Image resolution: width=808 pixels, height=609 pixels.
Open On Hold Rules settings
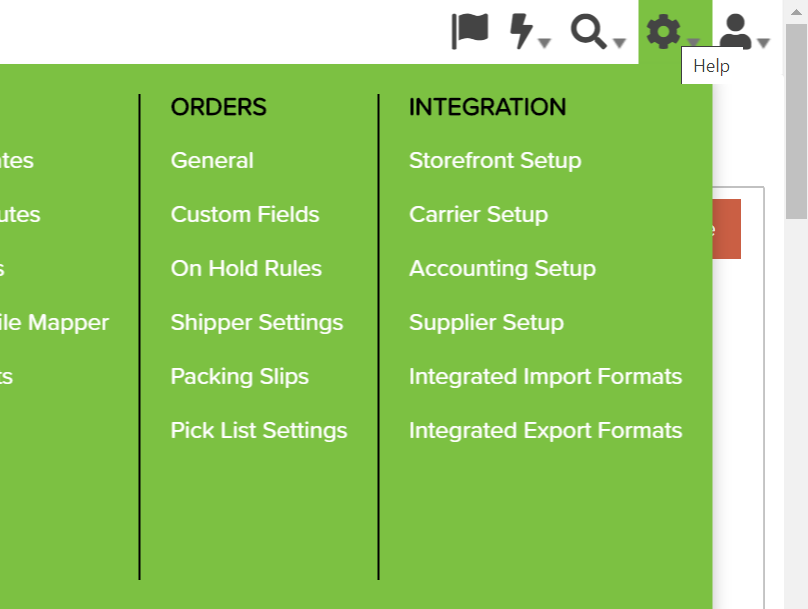click(x=246, y=268)
